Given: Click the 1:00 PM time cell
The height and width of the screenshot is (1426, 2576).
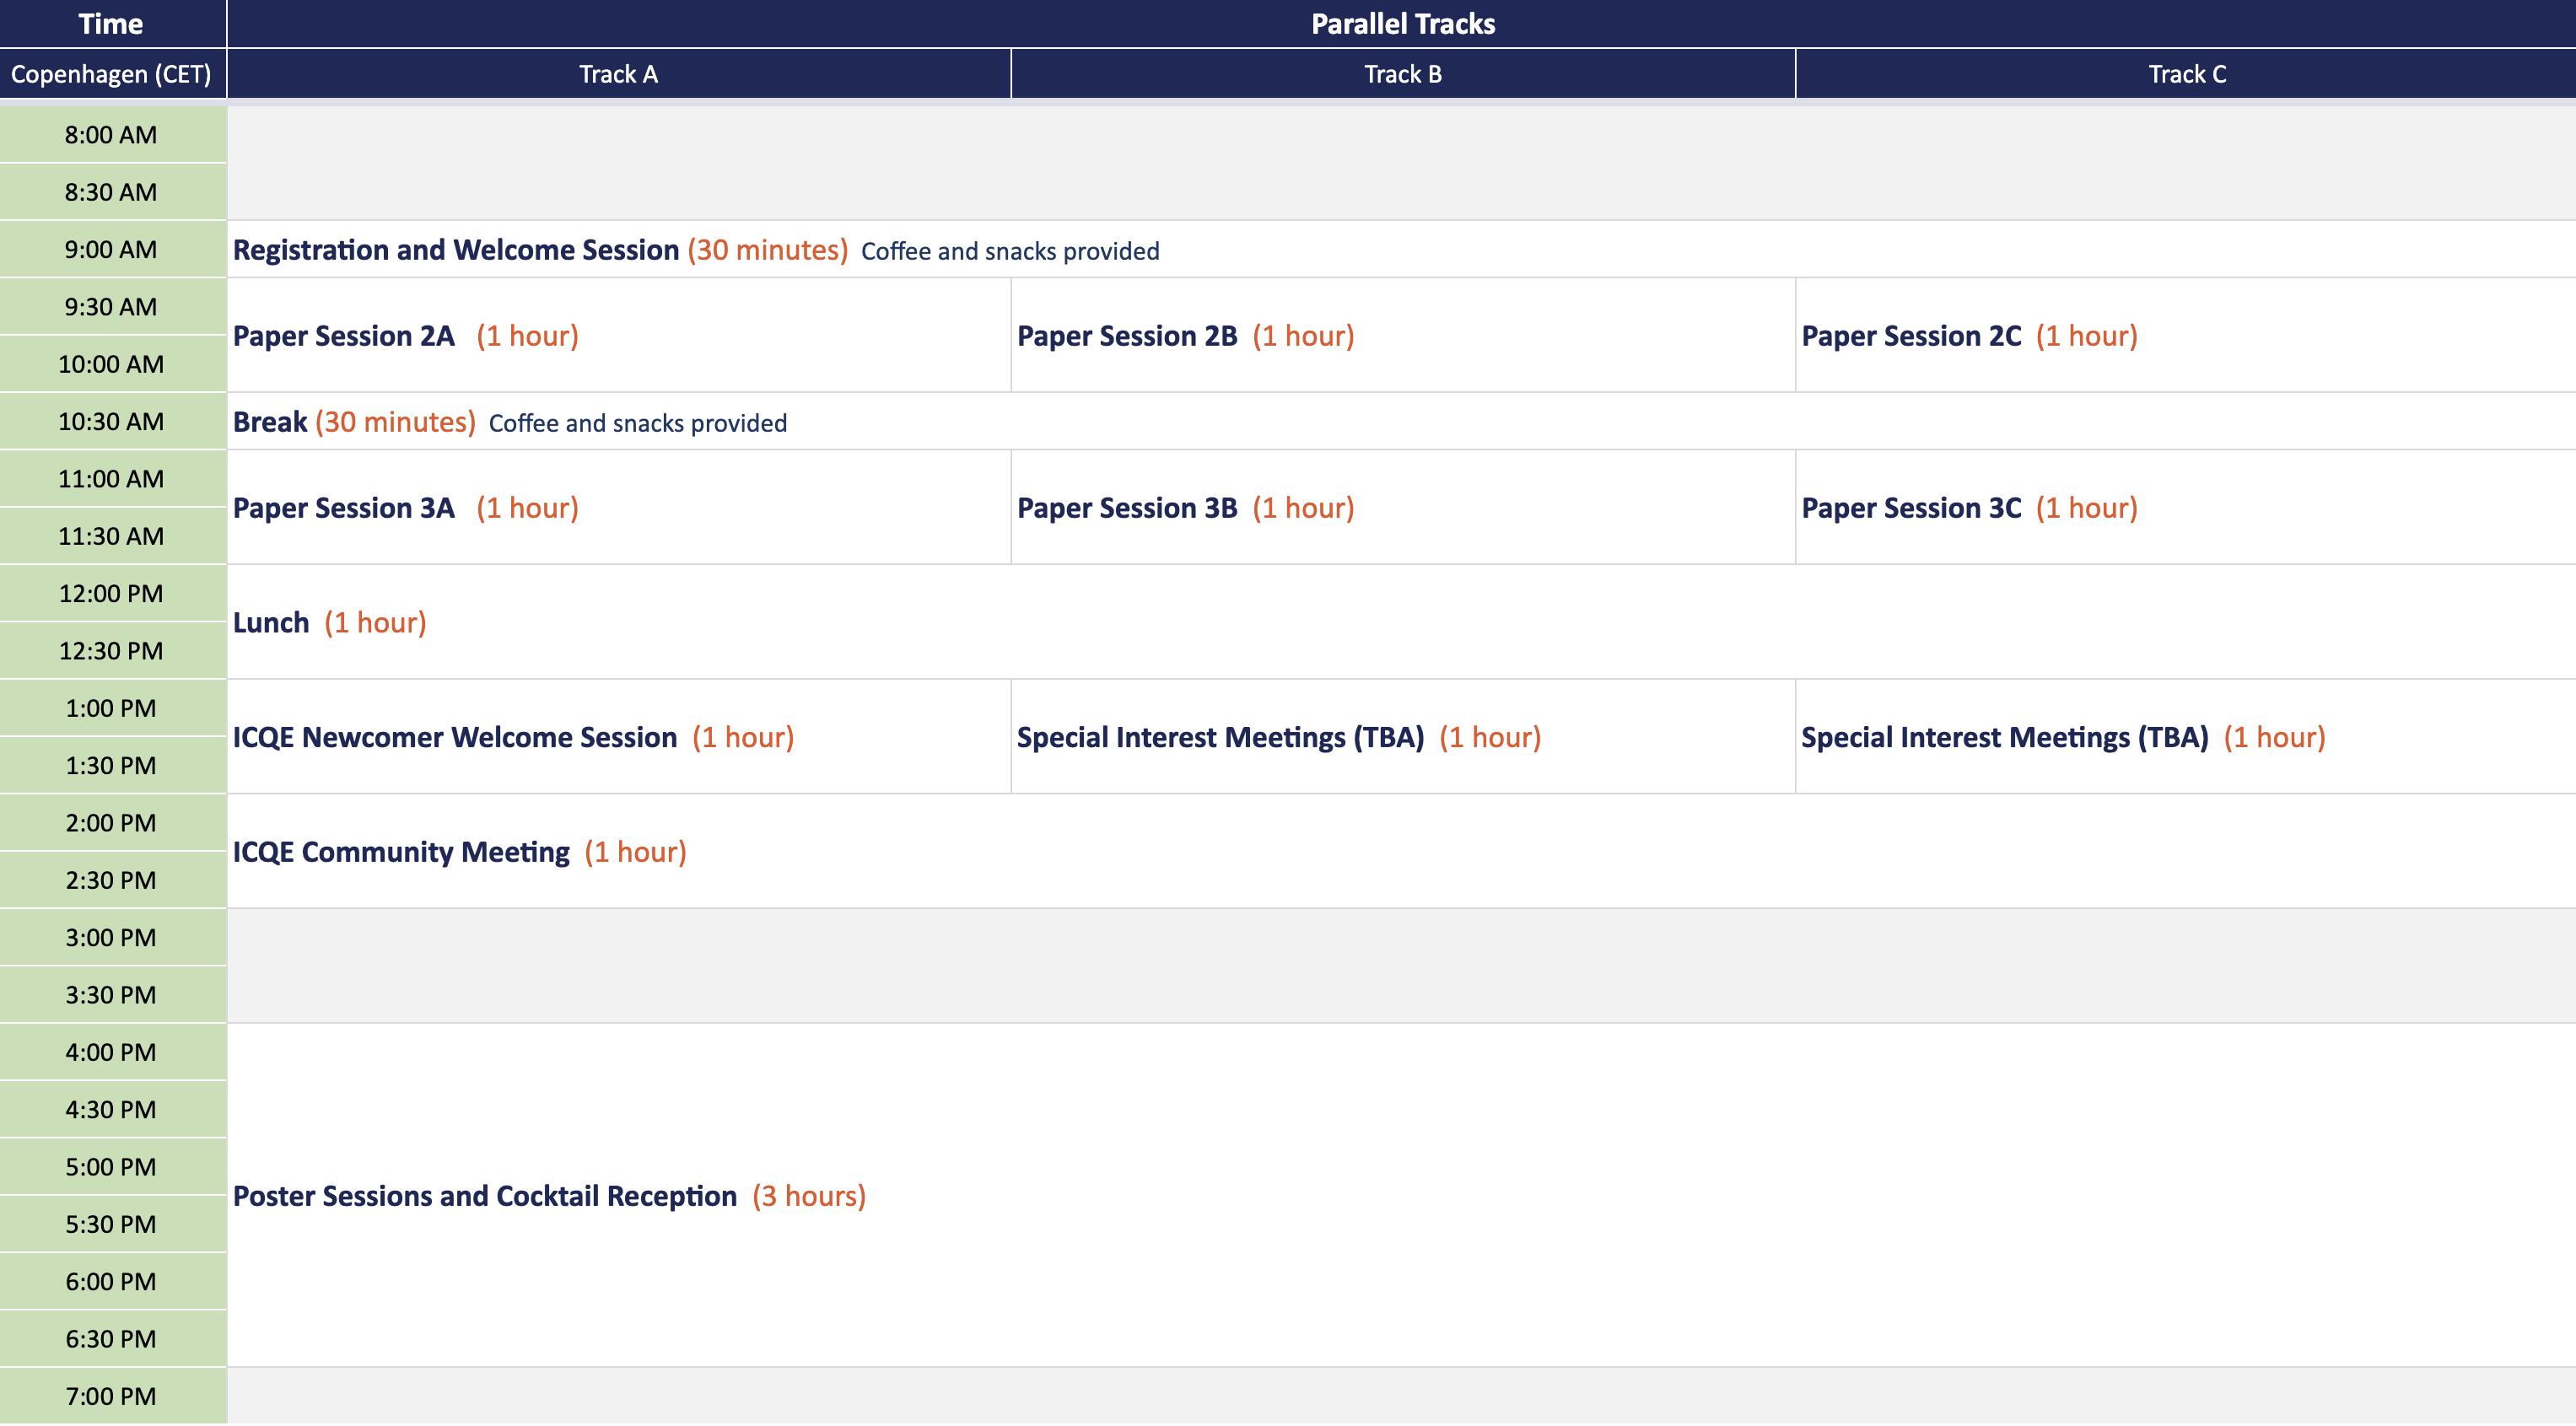Looking at the screenshot, I should 112,708.
